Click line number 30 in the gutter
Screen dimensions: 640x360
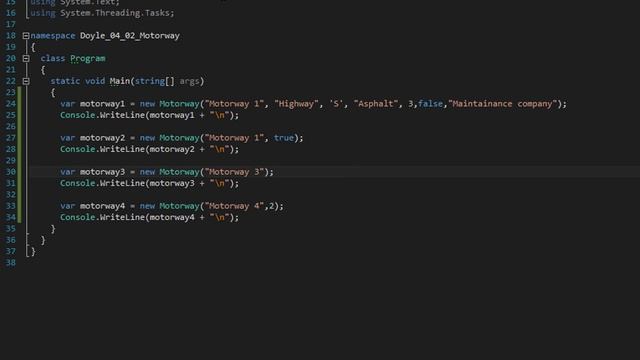tap(11, 172)
